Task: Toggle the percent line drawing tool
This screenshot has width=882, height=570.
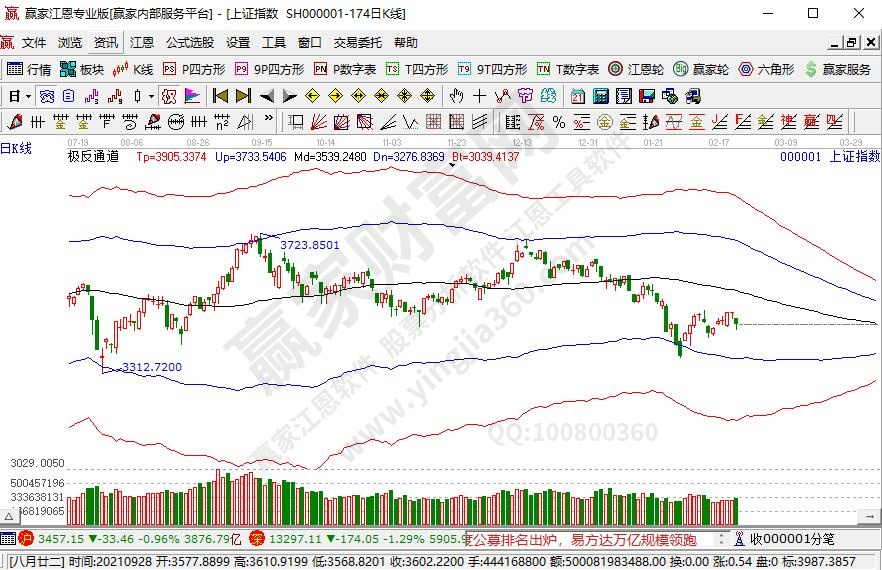Action: coord(558,122)
